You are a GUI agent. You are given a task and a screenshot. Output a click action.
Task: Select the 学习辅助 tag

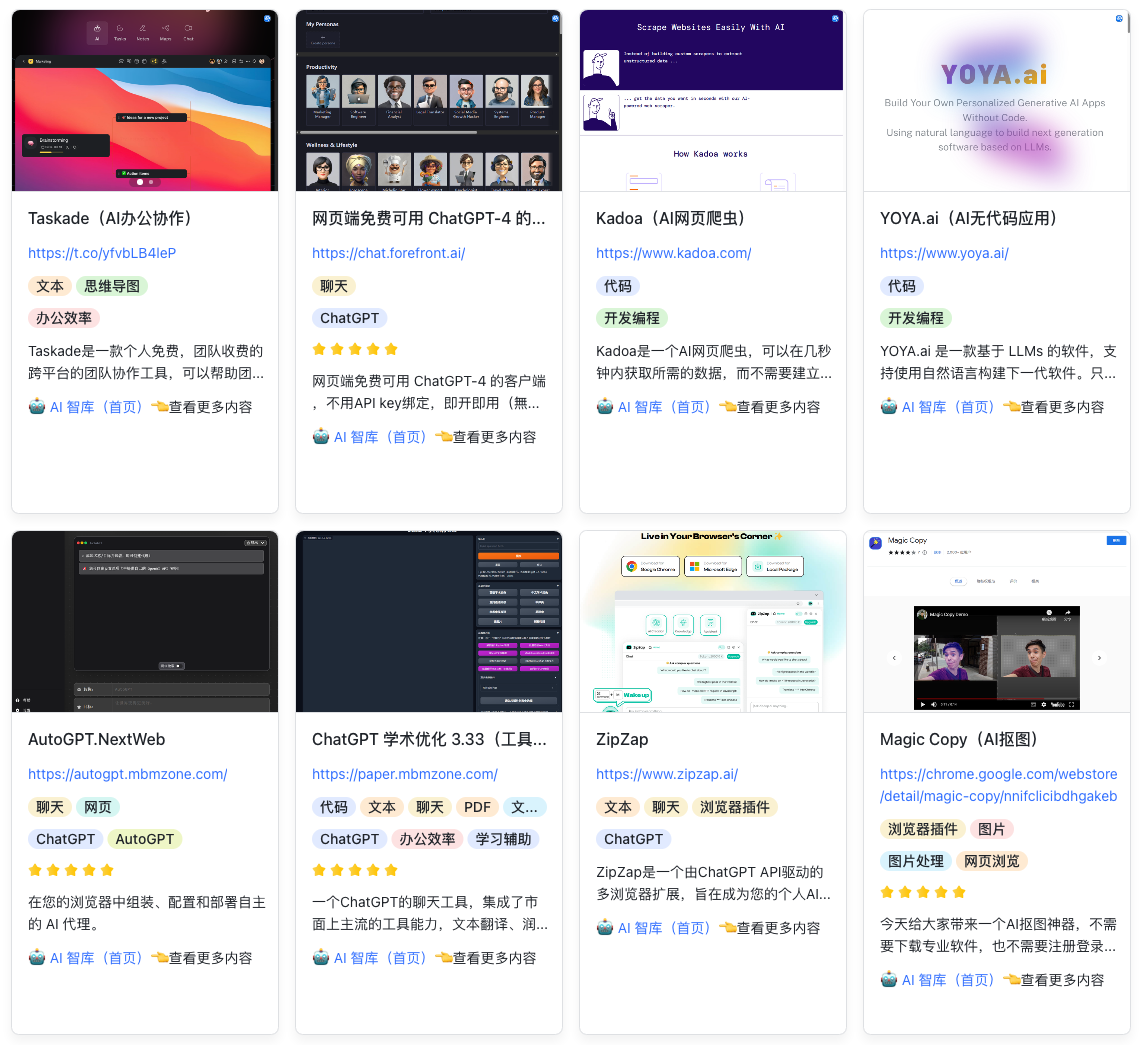coord(503,839)
